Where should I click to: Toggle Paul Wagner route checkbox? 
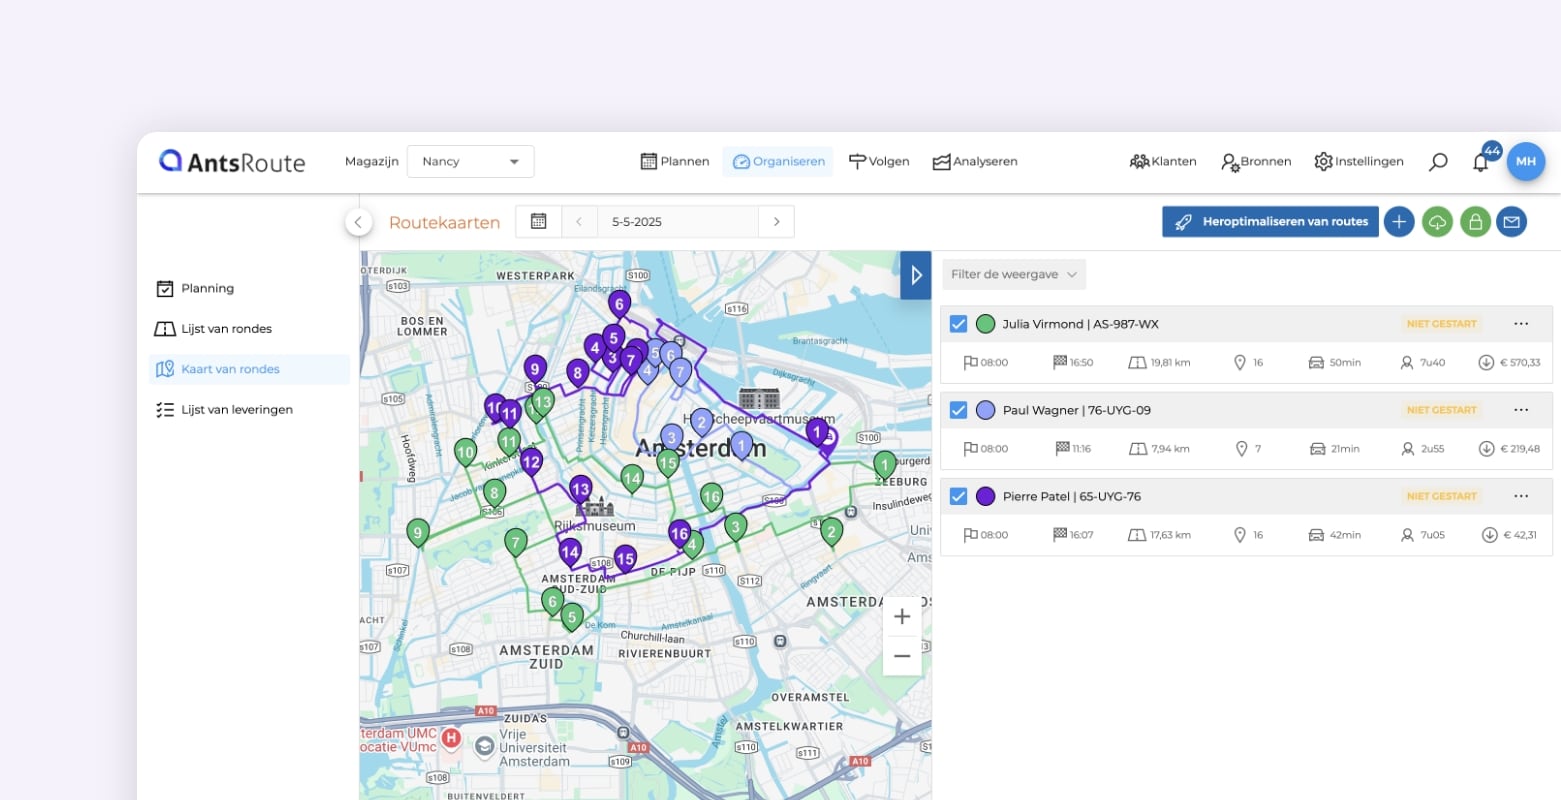(x=958, y=410)
